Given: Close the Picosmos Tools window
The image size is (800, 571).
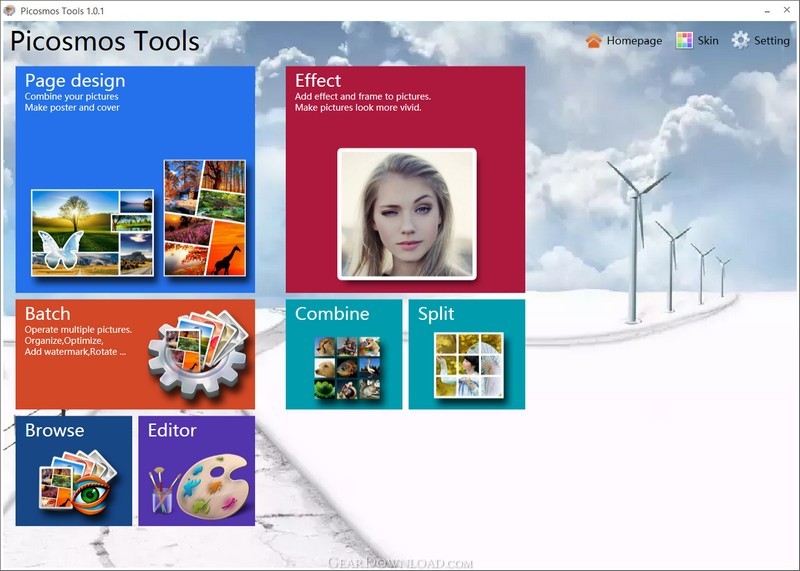Looking at the screenshot, I should pos(787,10).
